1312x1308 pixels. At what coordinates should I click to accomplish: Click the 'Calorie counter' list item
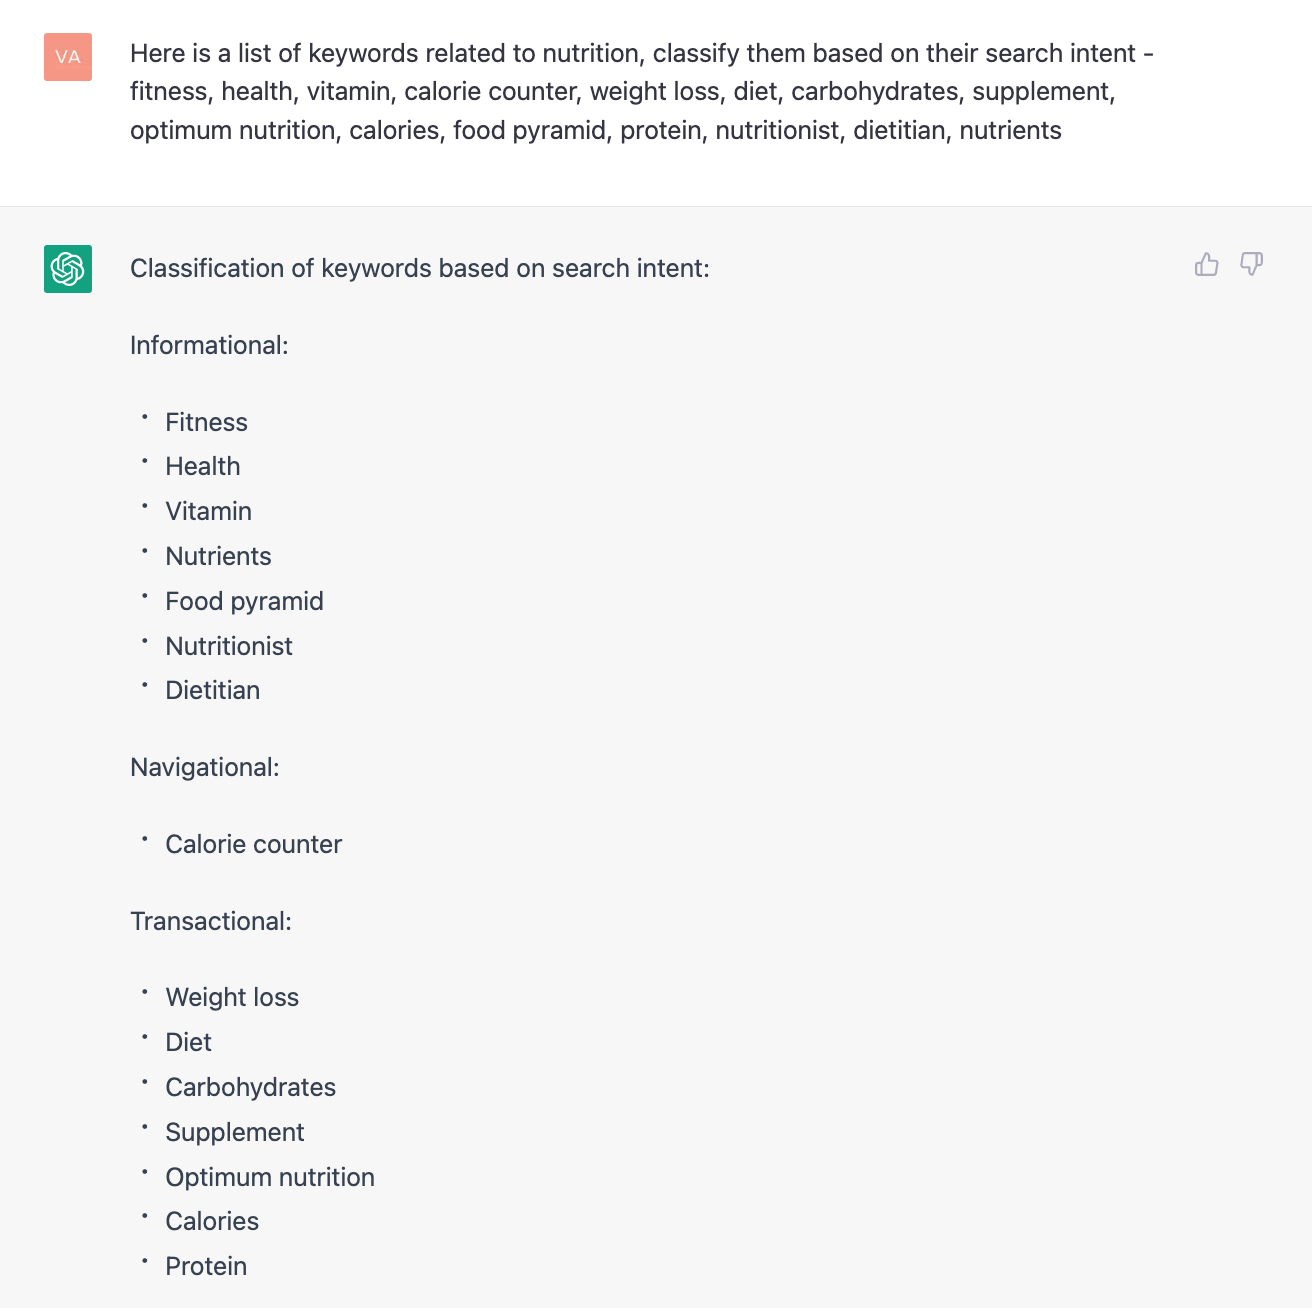click(254, 845)
